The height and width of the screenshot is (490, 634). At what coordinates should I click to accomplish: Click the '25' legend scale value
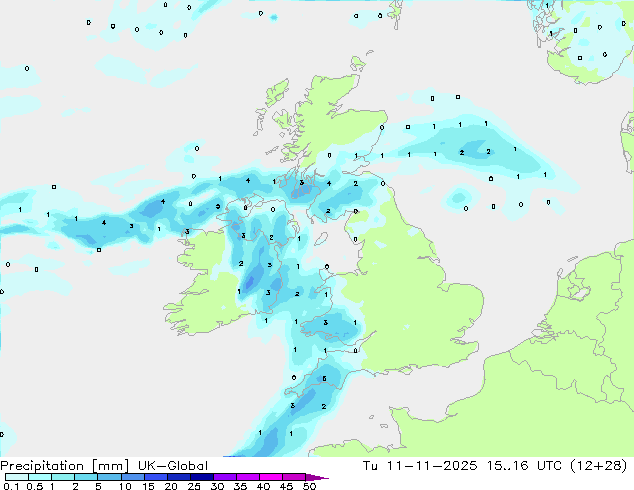(194, 486)
